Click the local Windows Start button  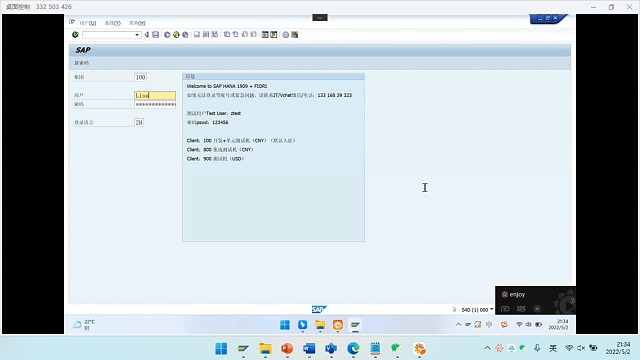[221, 349]
